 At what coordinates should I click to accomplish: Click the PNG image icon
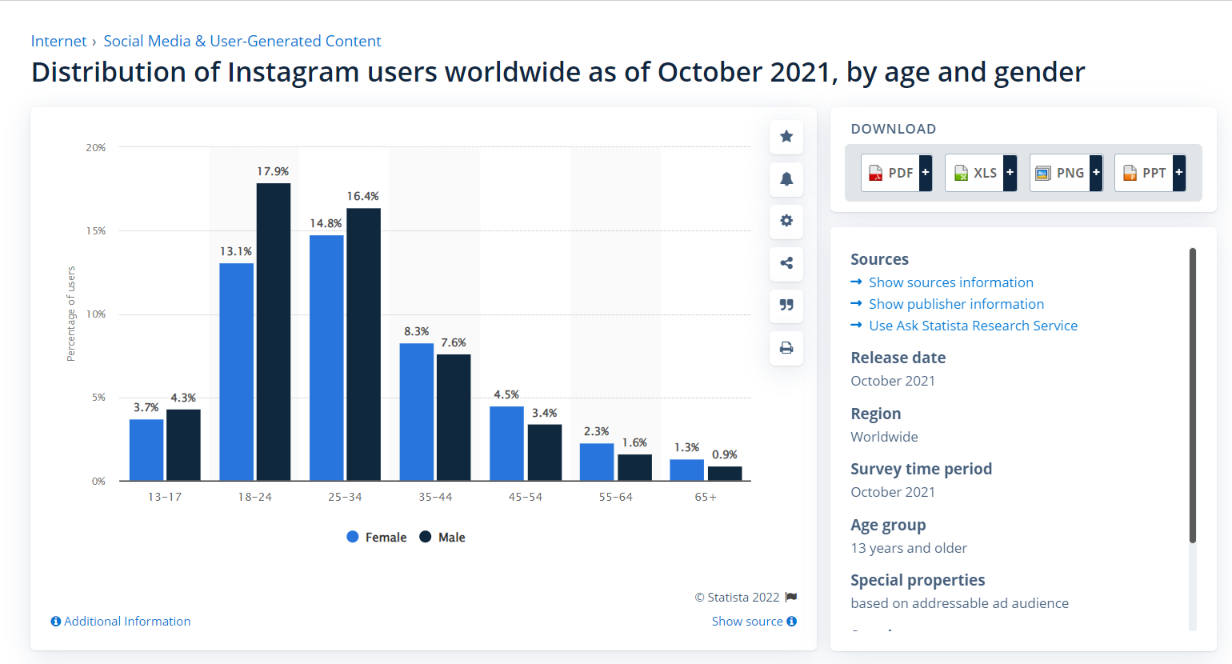point(1043,173)
